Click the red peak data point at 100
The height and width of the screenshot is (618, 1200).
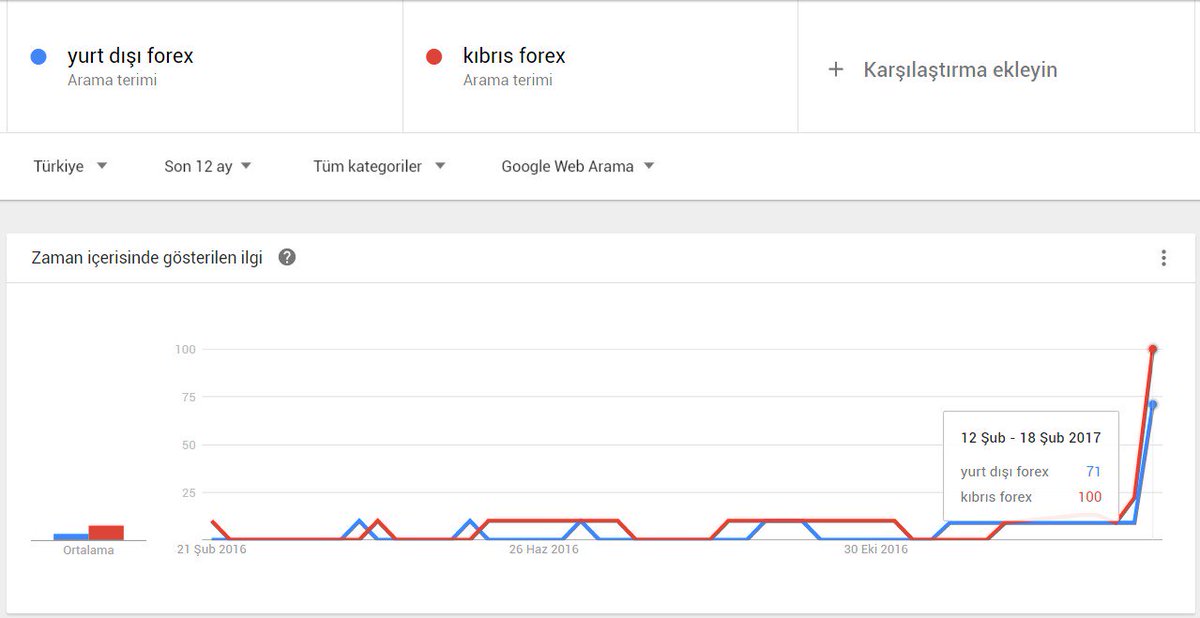(x=1153, y=349)
